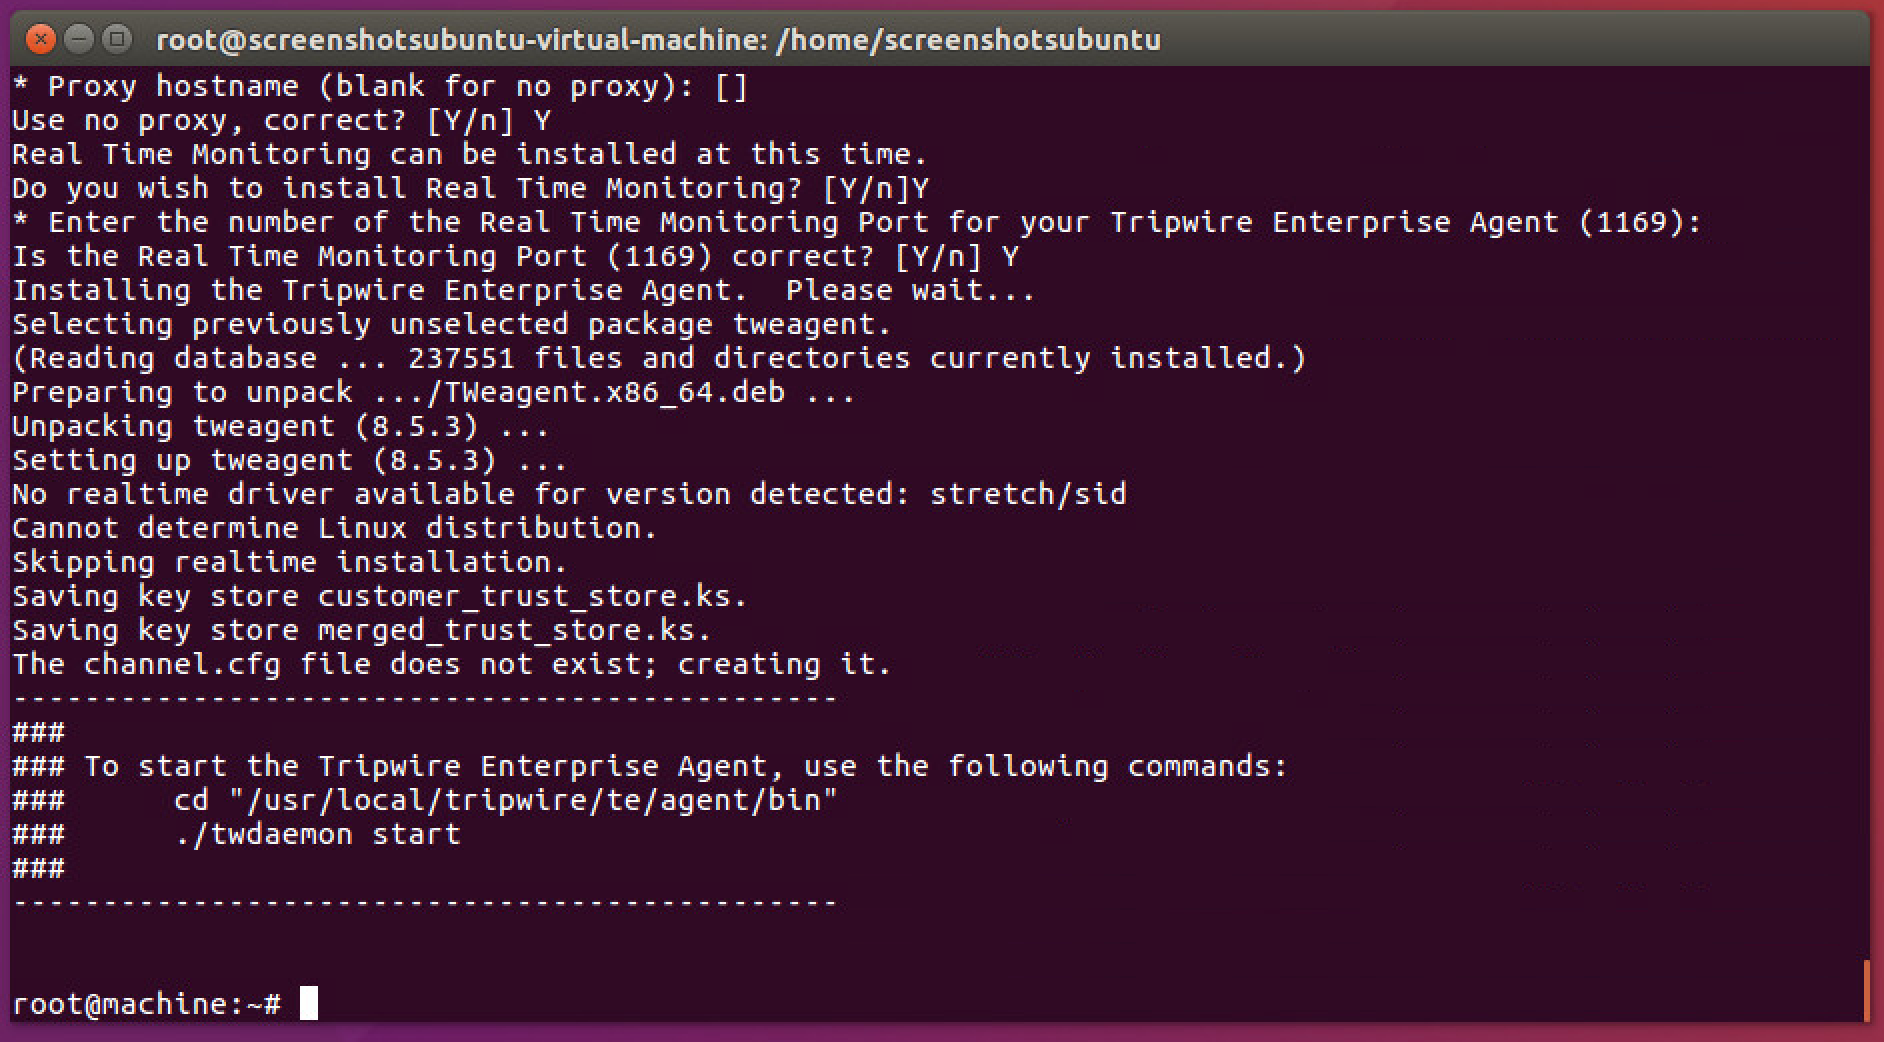Click the "customer_trust_store.ks" filename text
The height and width of the screenshot is (1042, 1884).
click(x=530, y=596)
